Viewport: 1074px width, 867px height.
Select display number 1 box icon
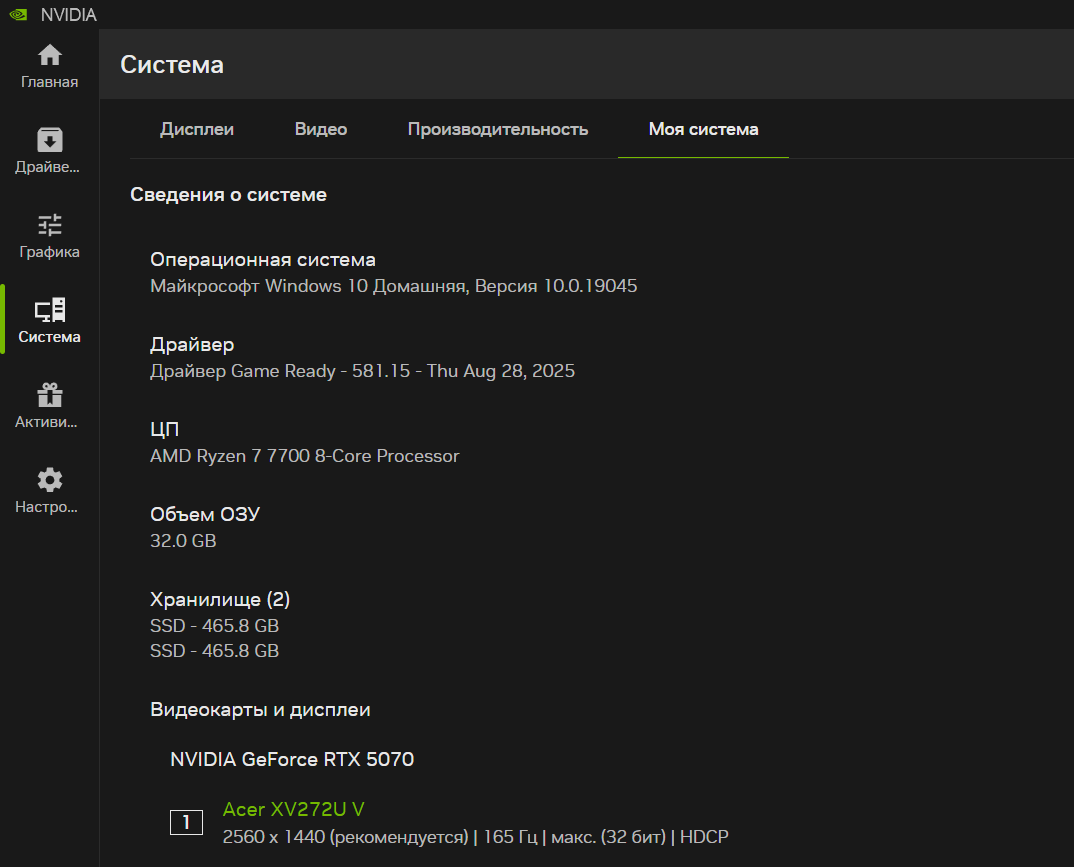tap(186, 822)
